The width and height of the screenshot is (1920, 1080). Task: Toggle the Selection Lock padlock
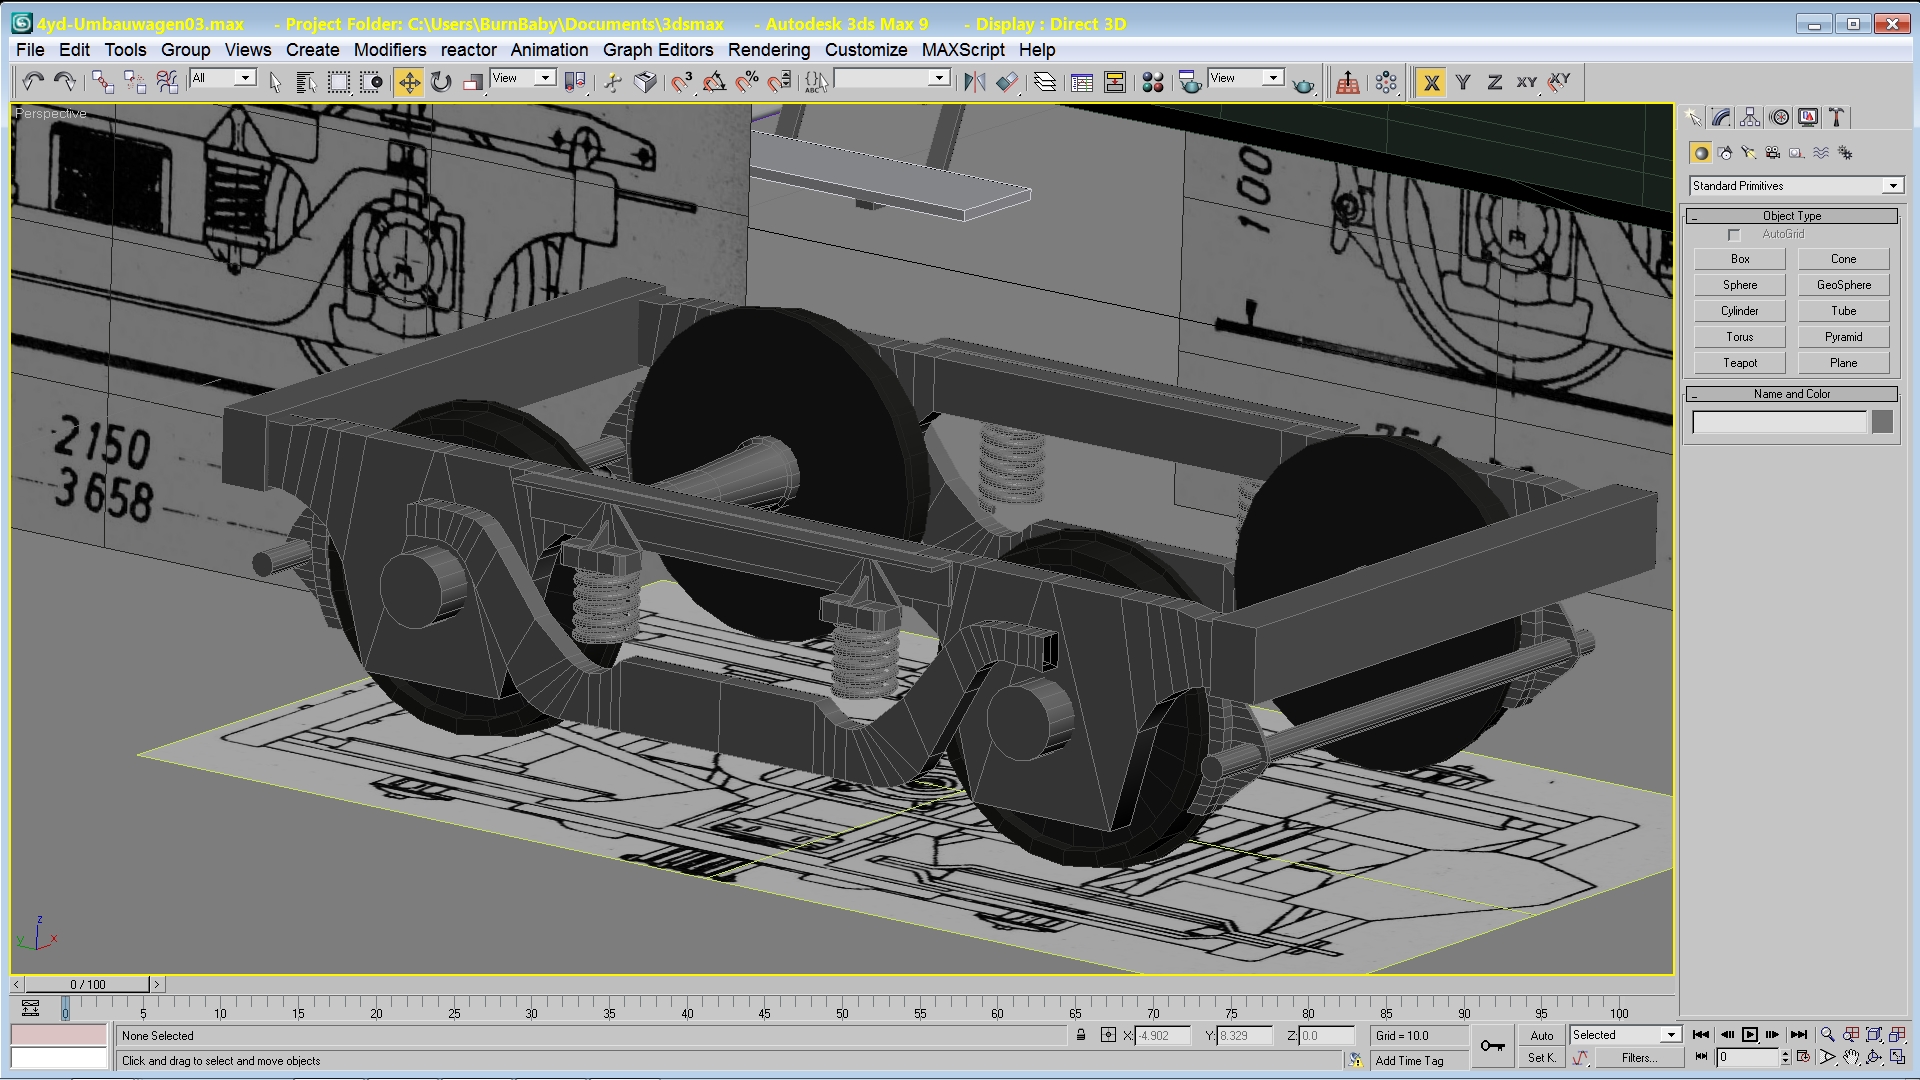point(1081,1035)
